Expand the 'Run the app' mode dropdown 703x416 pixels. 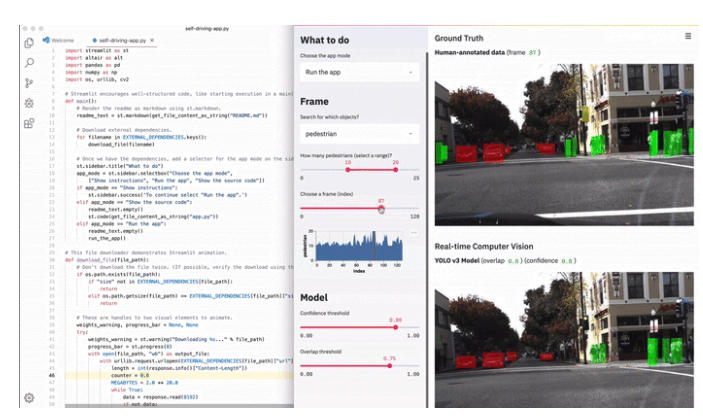coord(360,72)
